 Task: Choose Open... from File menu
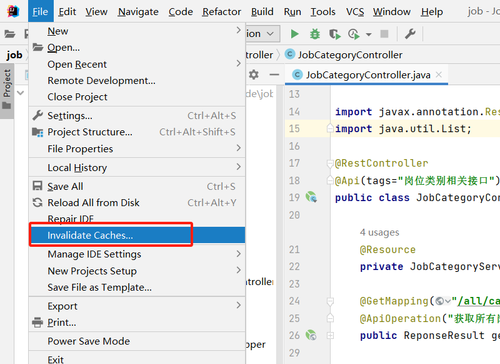(137, 47)
